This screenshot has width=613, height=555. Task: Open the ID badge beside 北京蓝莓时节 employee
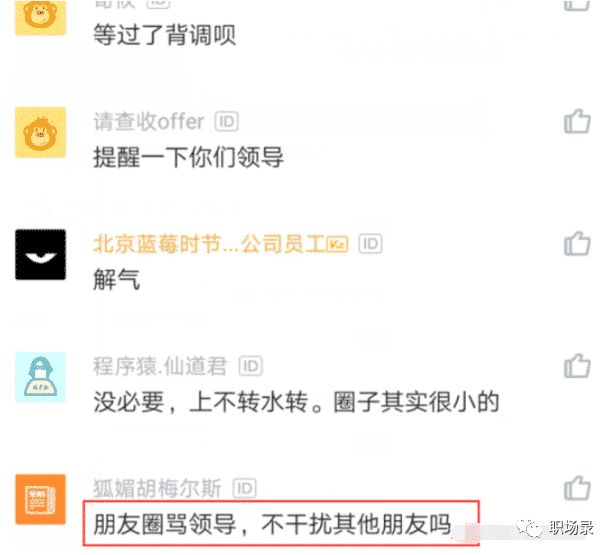point(371,244)
